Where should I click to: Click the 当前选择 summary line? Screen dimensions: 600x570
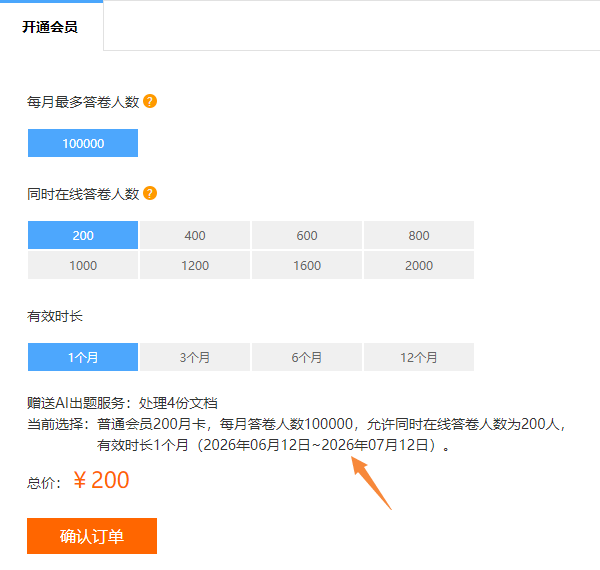click(x=297, y=424)
